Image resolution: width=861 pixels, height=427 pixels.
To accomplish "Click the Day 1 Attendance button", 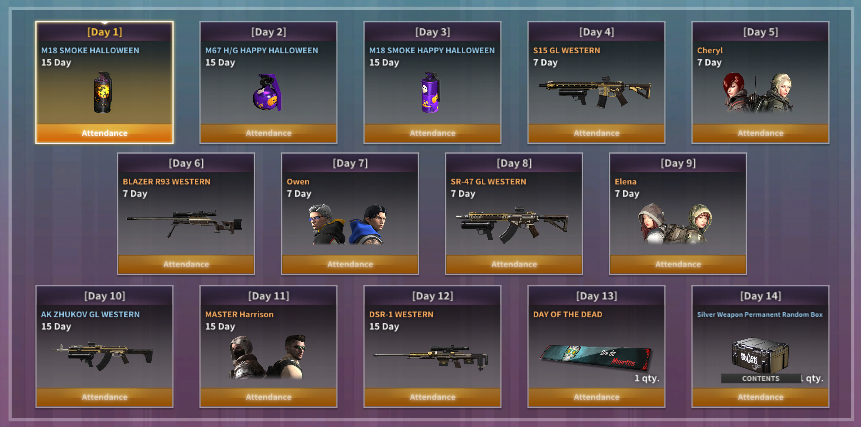I will 104,133.
